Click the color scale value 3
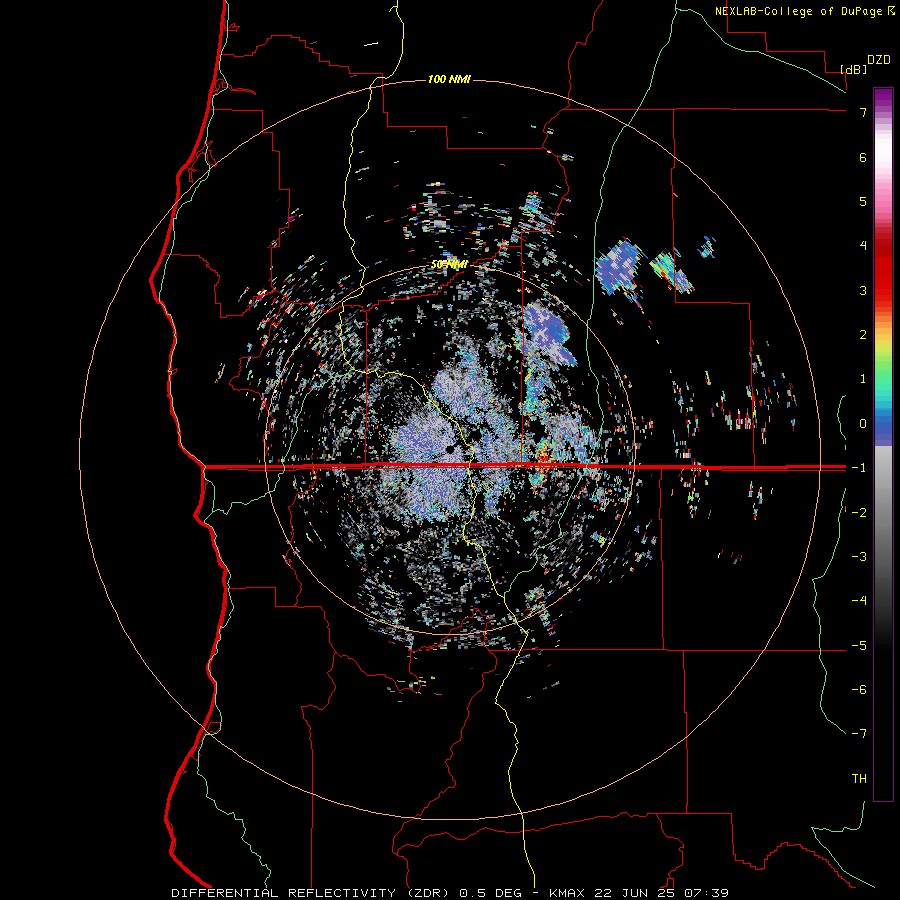This screenshot has width=900, height=900. [x=863, y=290]
